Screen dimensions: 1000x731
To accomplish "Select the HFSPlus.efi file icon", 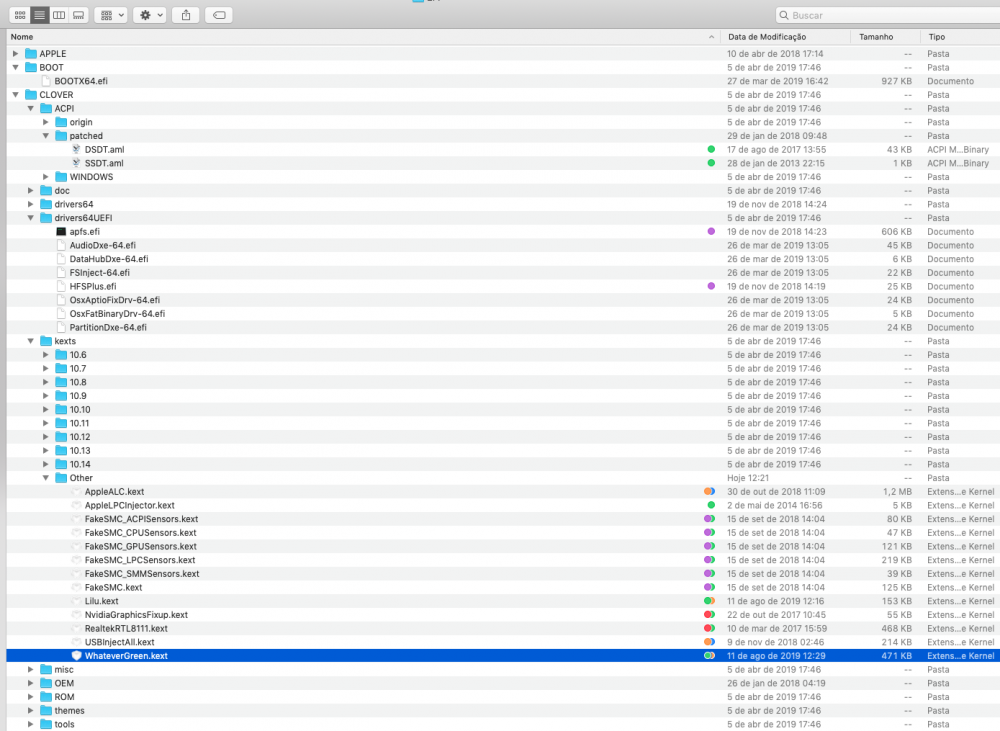I will point(61,286).
